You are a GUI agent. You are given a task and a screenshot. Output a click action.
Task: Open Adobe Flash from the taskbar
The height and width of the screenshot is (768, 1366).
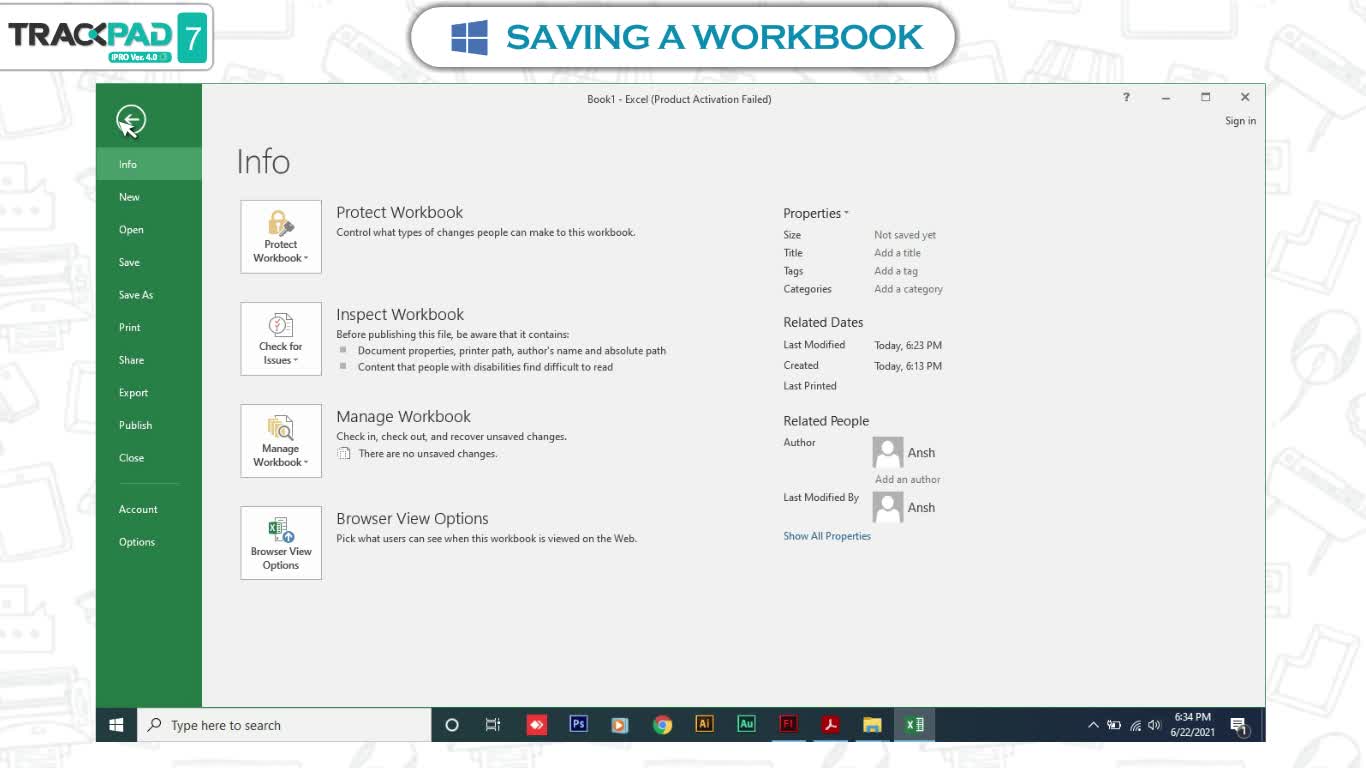(788, 725)
